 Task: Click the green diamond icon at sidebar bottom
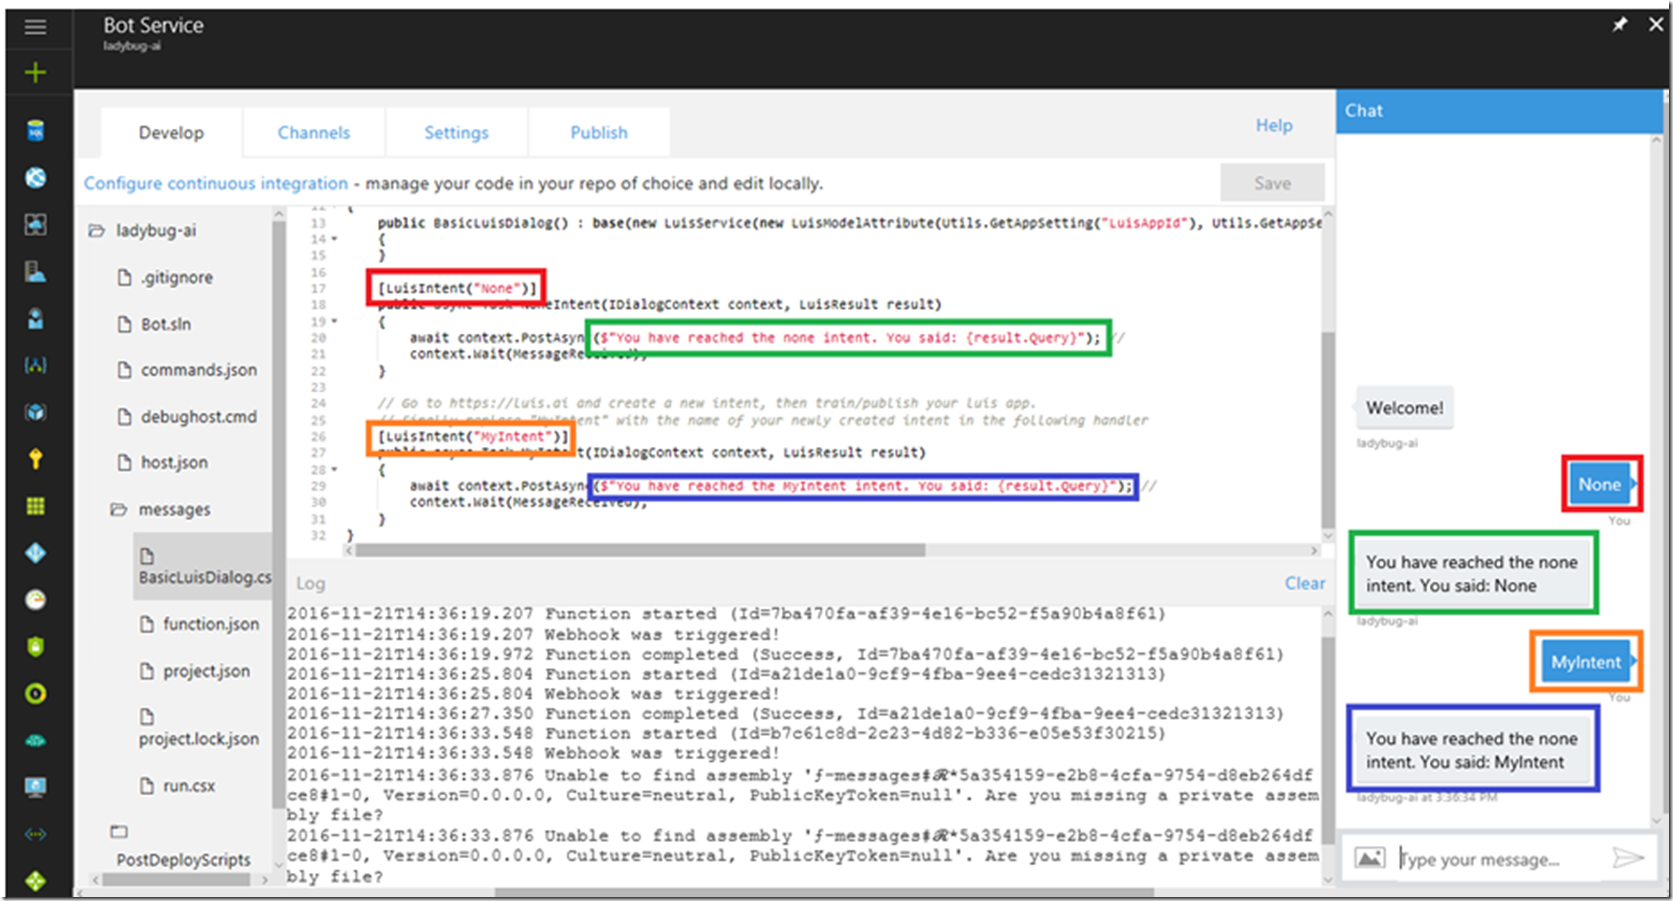click(35, 880)
